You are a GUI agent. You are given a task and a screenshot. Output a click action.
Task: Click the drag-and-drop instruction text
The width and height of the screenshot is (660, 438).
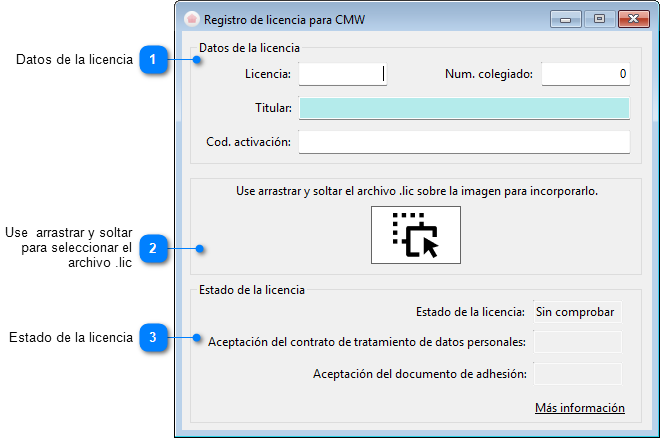[417, 191]
